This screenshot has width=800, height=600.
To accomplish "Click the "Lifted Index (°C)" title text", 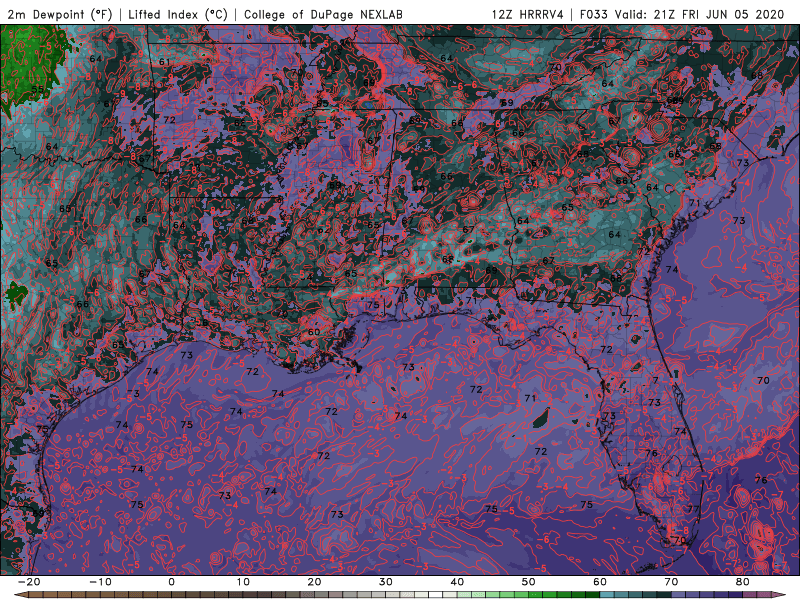I will [x=178, y=14].
